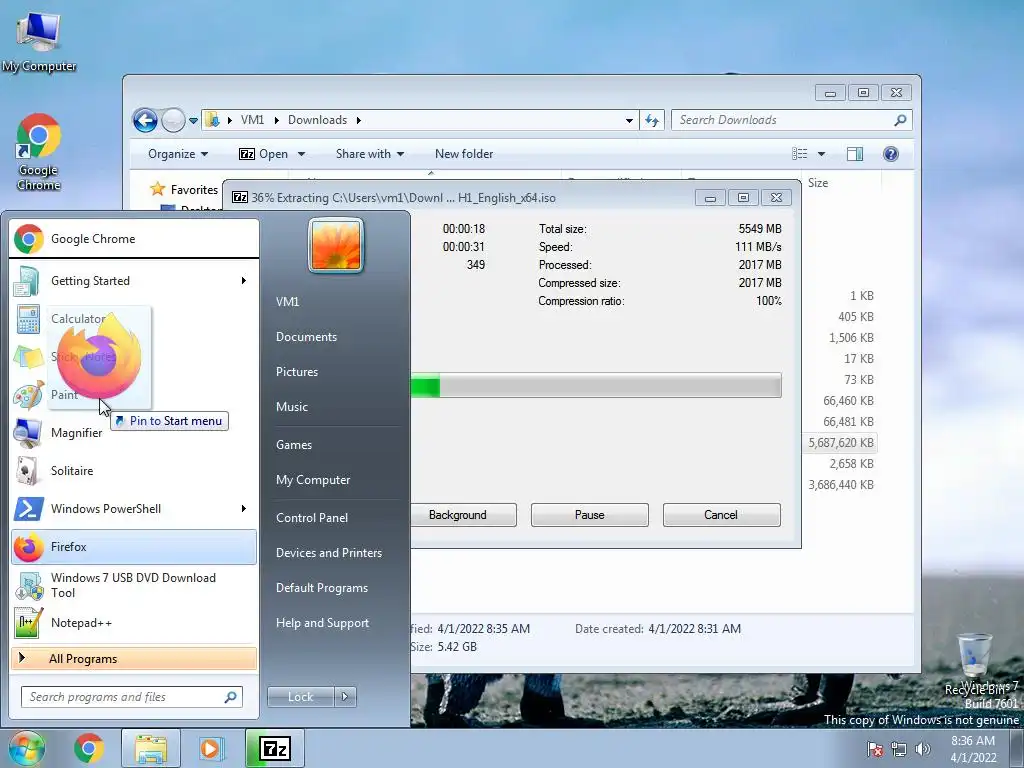Open Default Programs from Start menu
The height and width of the screenshot is (768, 1024).
tap(322, 588)
